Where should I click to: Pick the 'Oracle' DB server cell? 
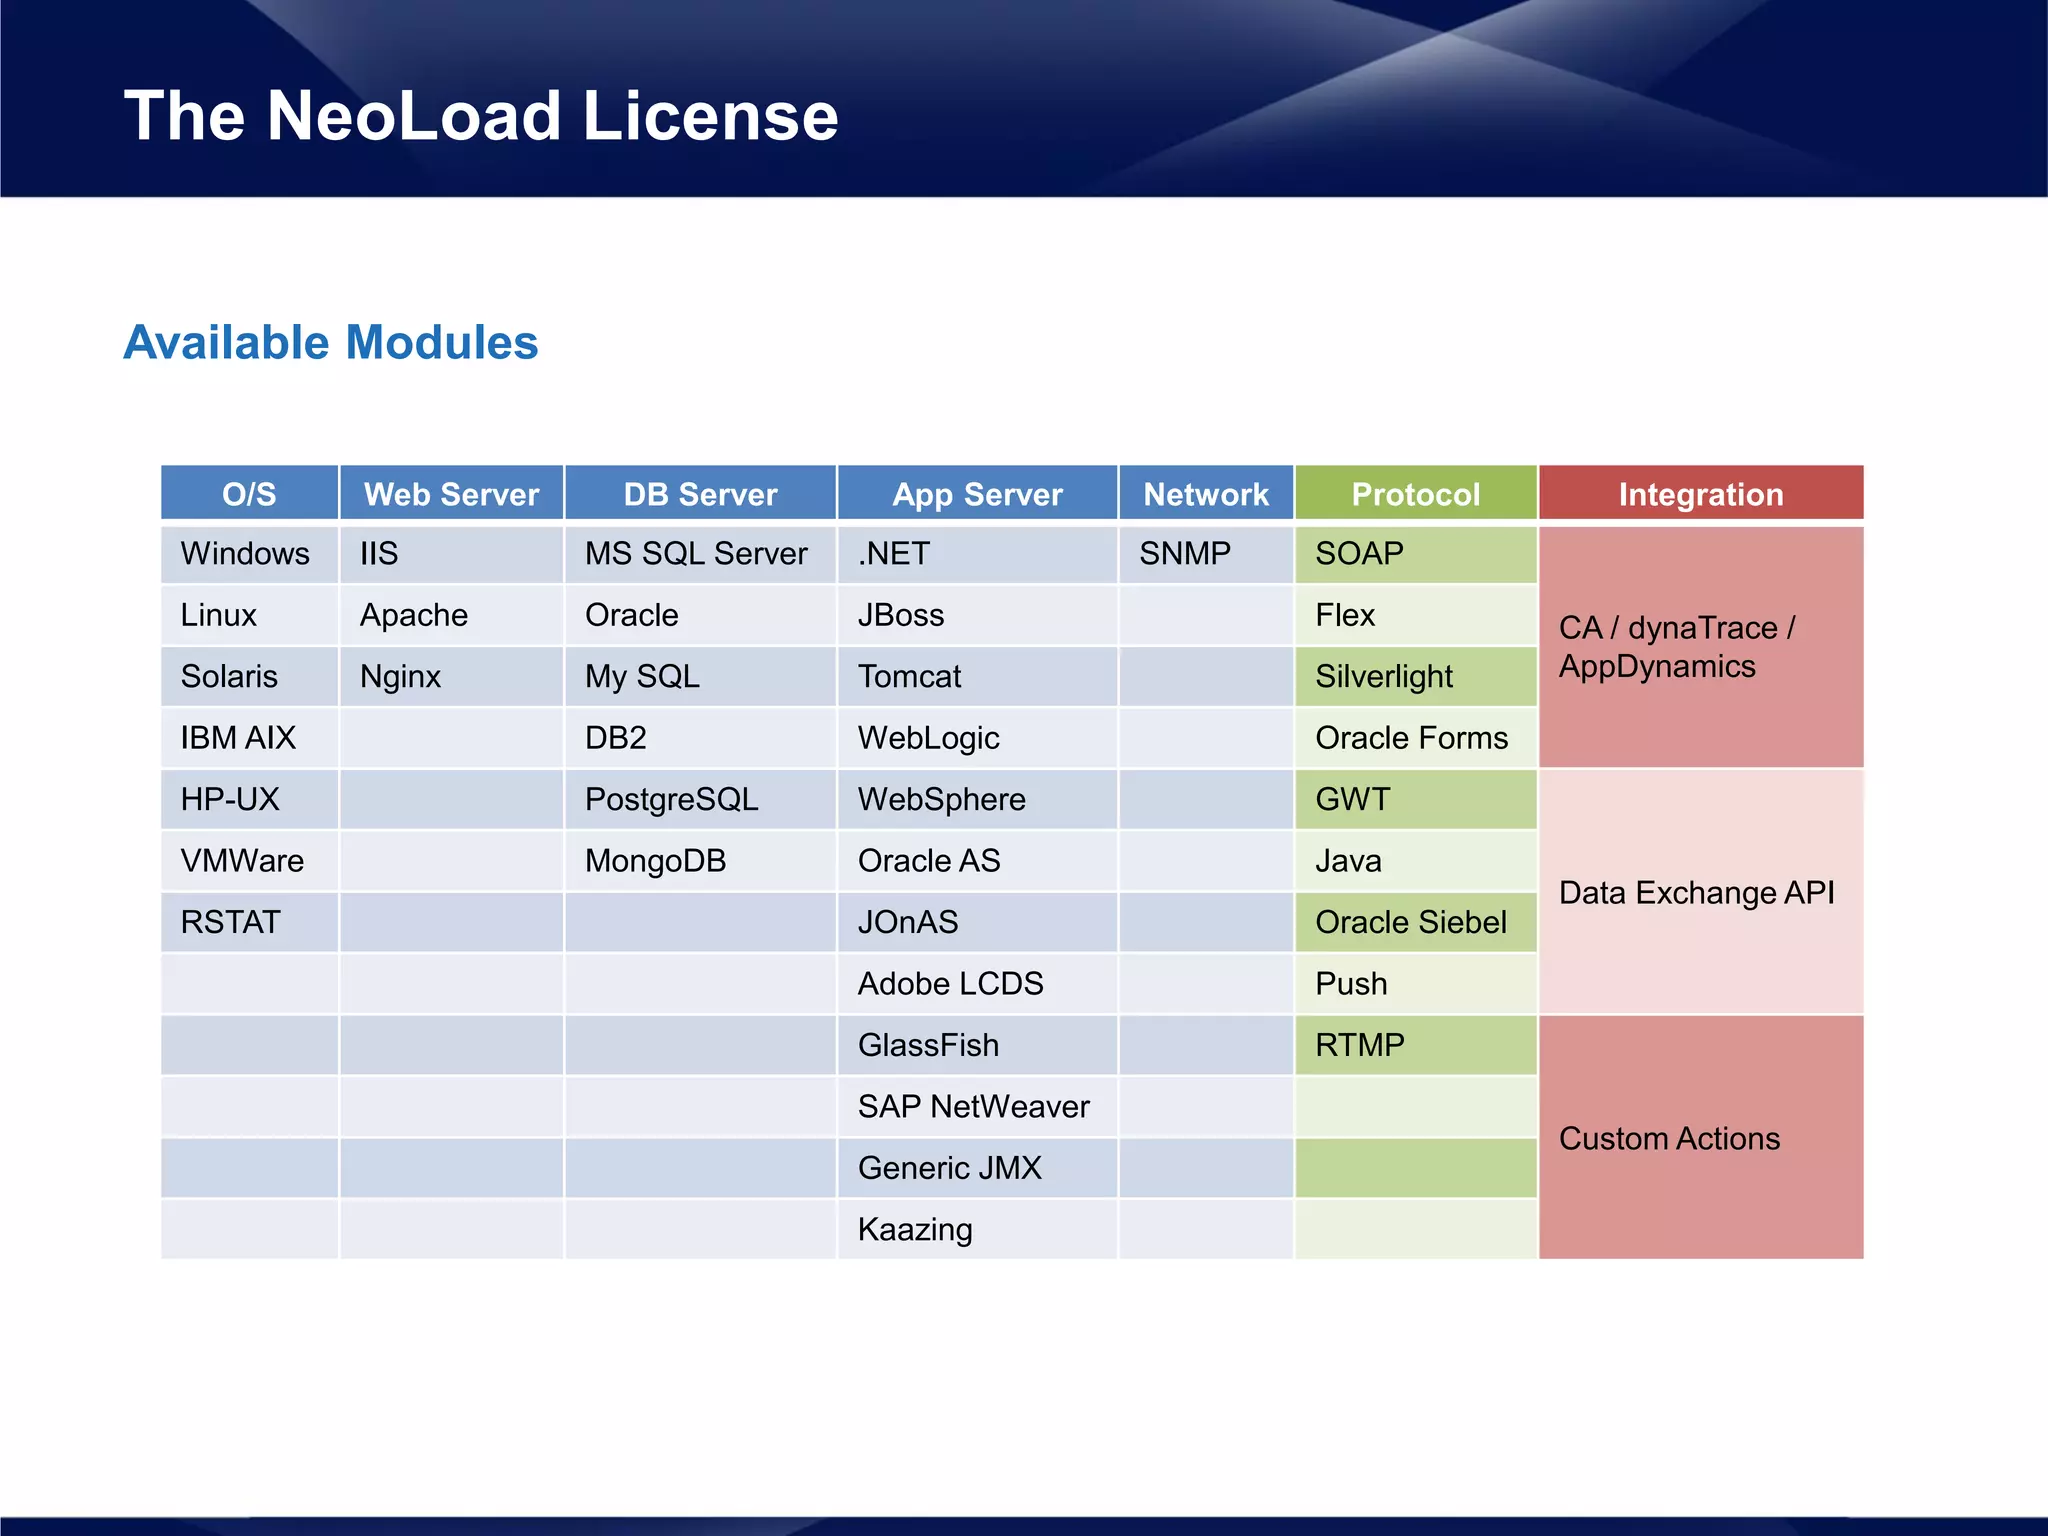pos(701,615)
